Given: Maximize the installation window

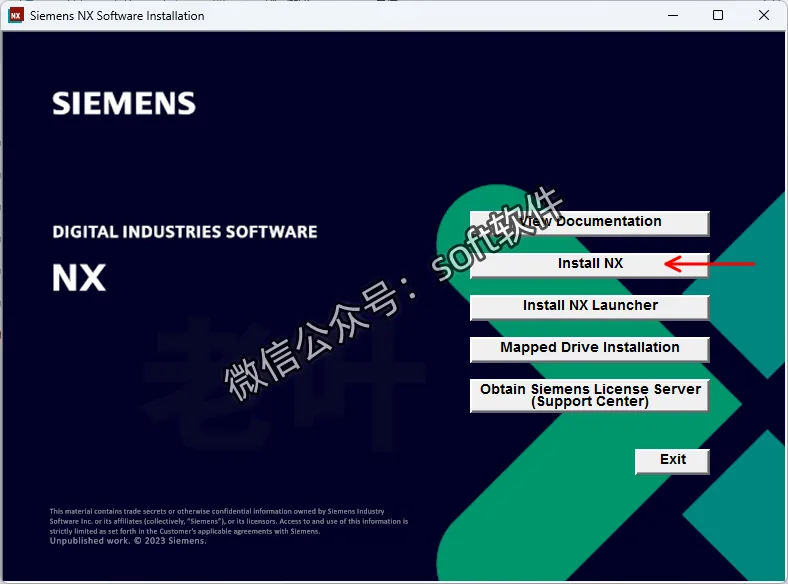Looking at the screenshot, I should pyautogui.click(x=718, y=16).
